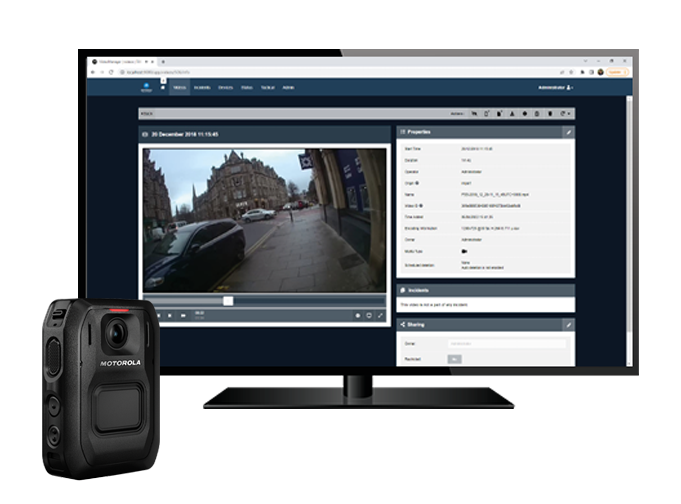Screen dimensions: 681x504
Task: Click the edit pencil icon in Properties header
Action: (569, 131)
